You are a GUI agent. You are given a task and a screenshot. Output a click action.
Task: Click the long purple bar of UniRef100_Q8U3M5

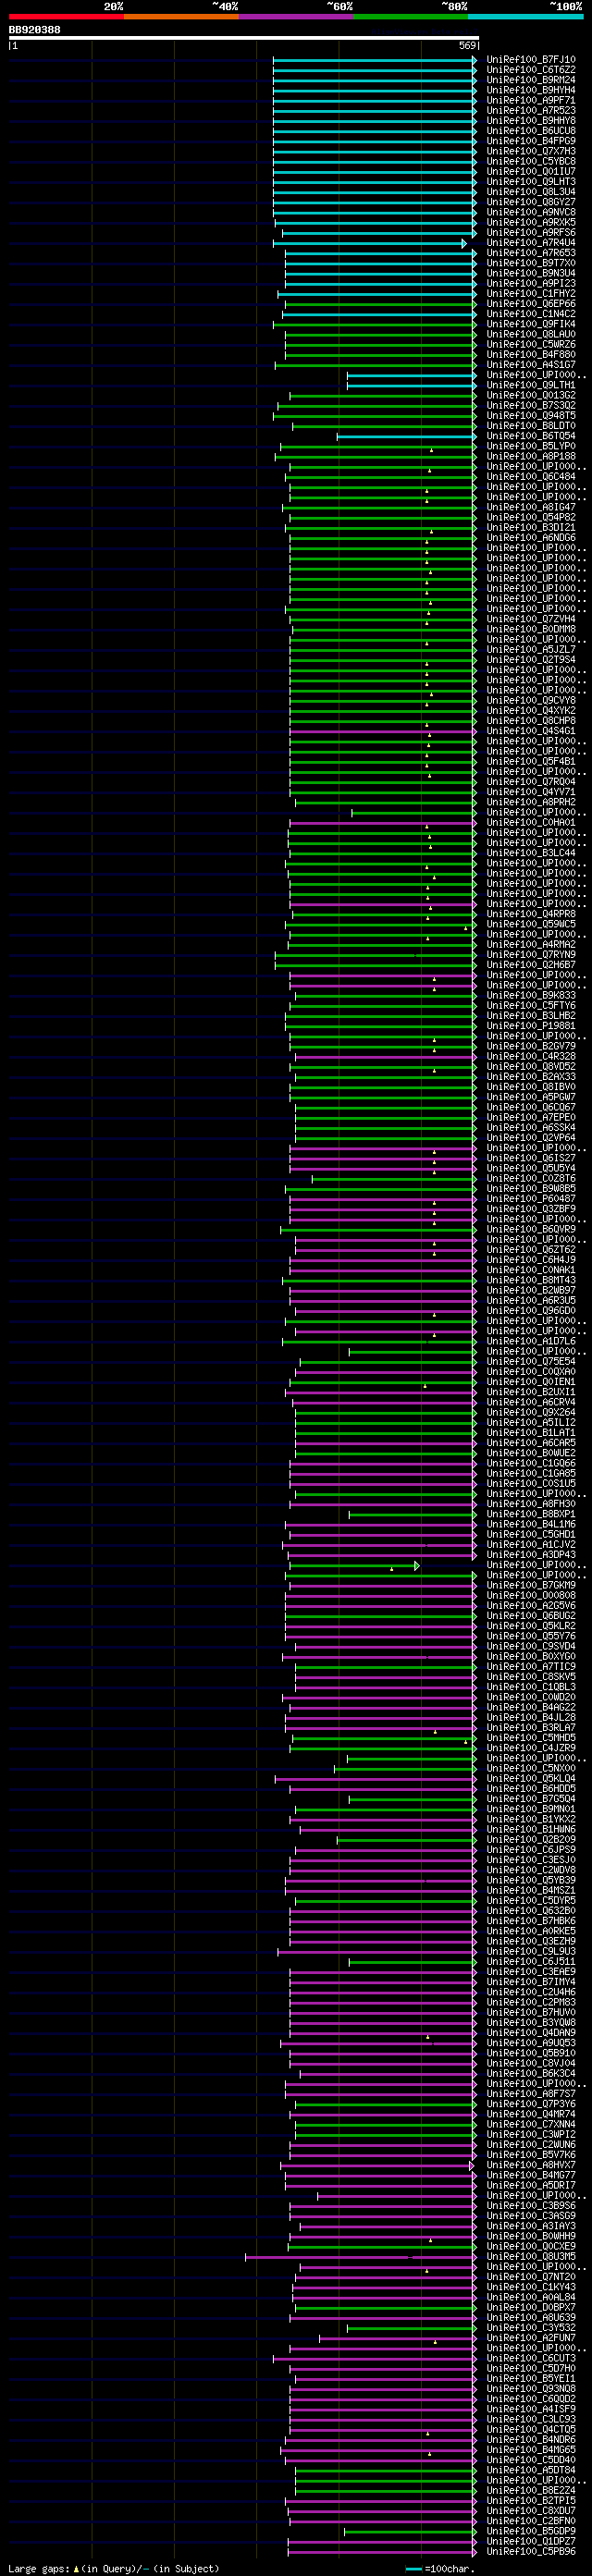(x=361, y=2257)
